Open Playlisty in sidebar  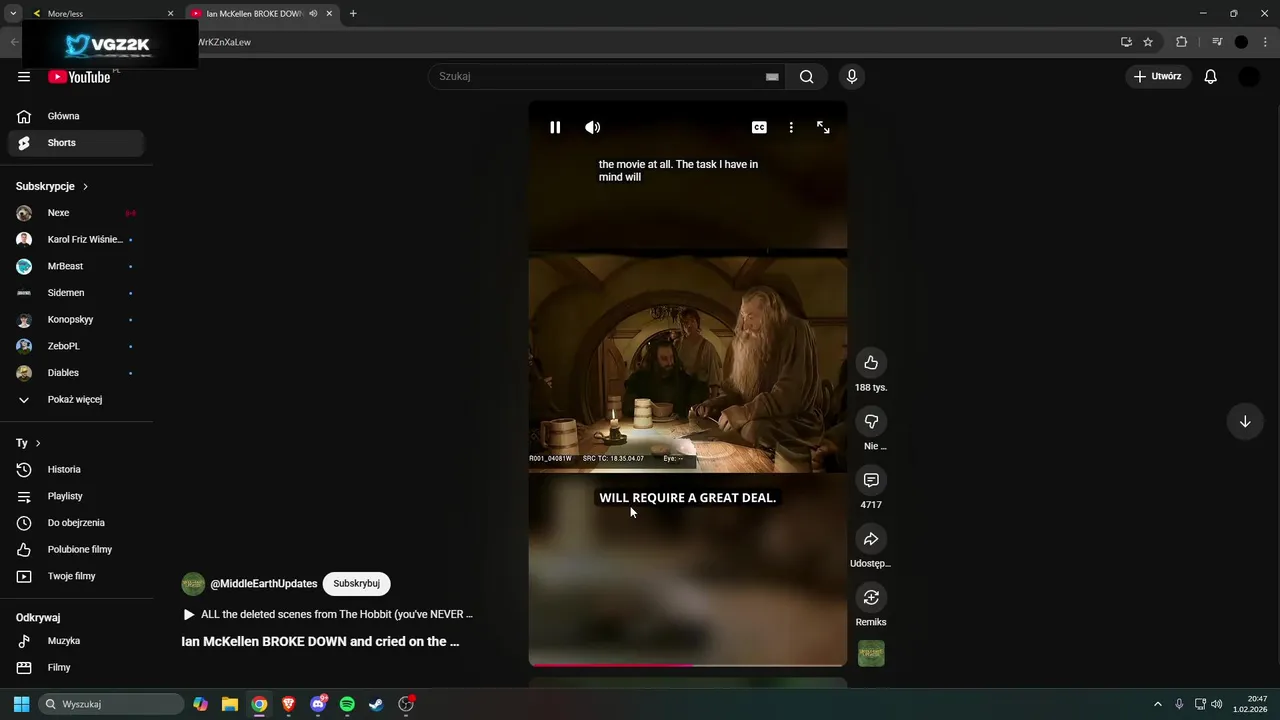[76, 496]
